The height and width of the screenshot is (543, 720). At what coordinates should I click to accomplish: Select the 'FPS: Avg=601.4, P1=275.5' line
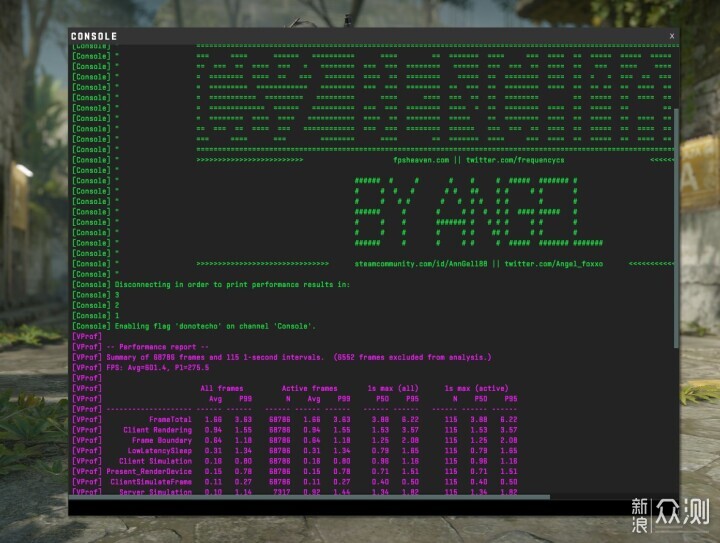[x=158, y=368]
